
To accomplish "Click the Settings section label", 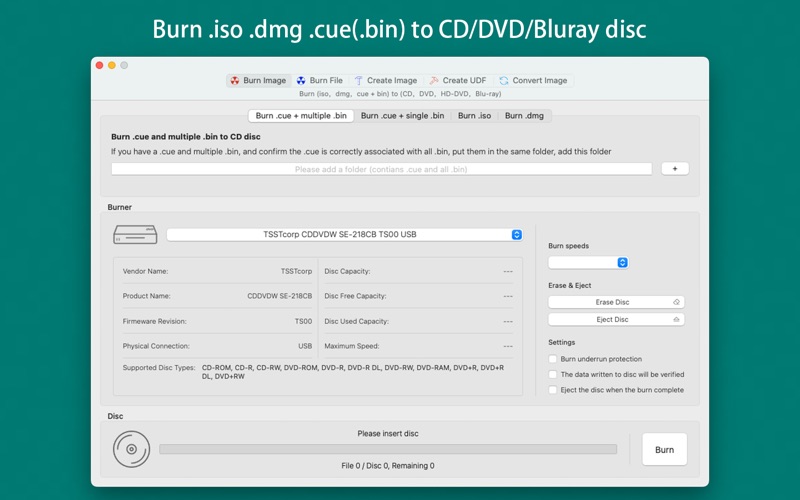I will click(561, 342).
